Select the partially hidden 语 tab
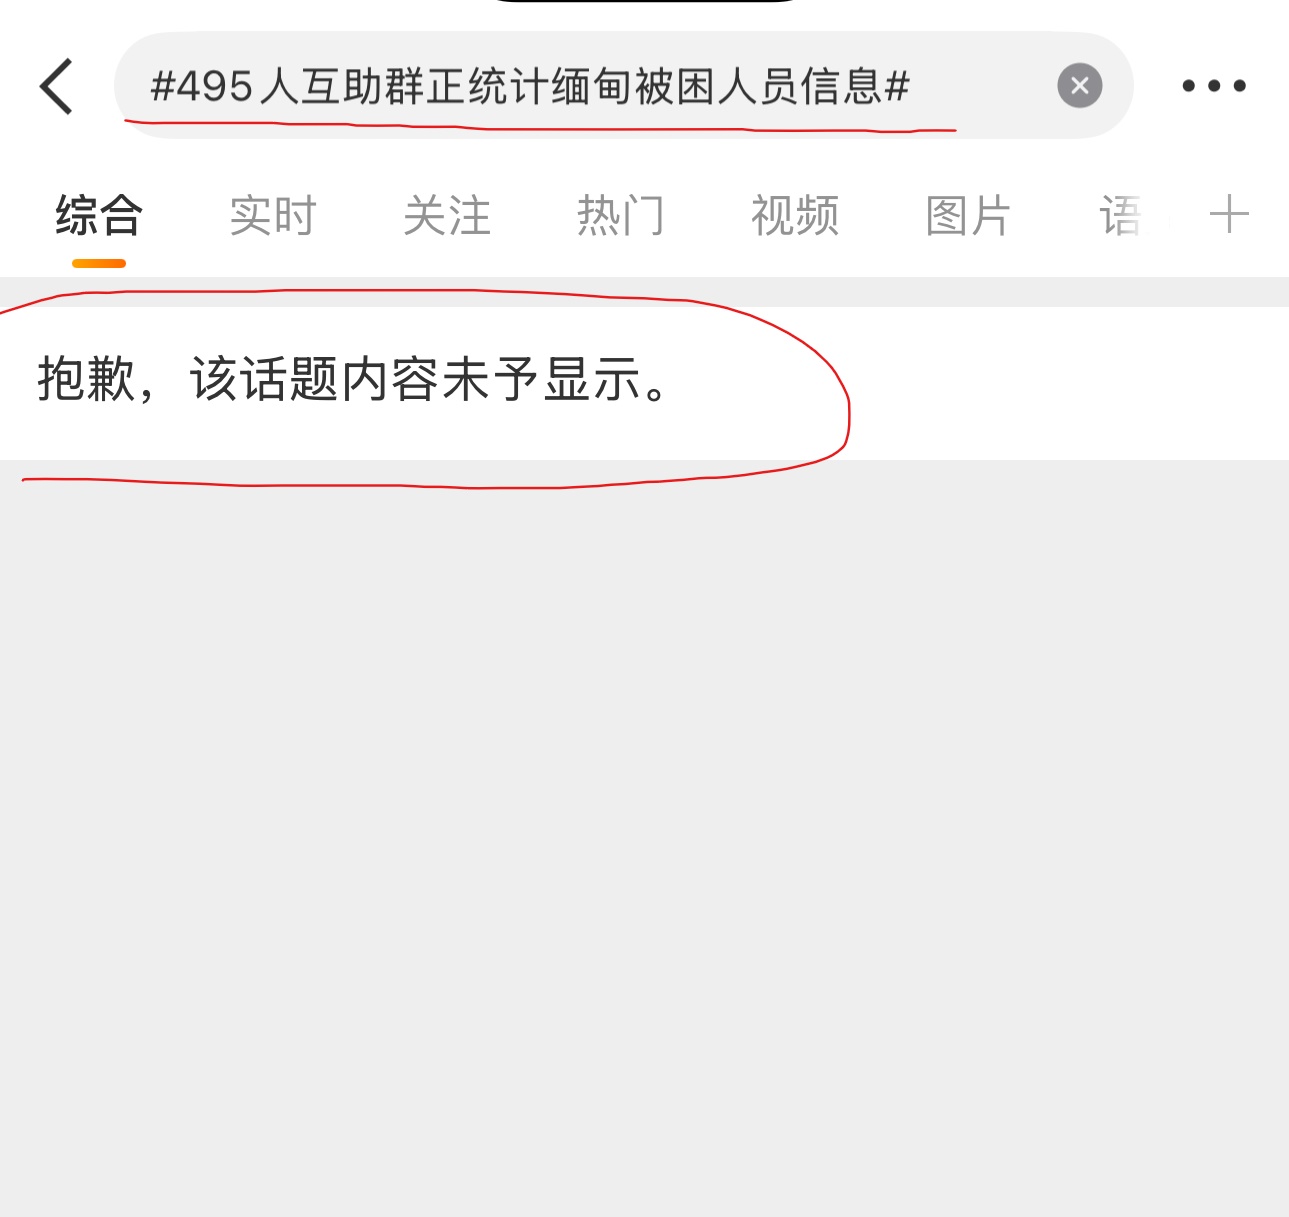This screenshot has height=1217, width=1289. click(x=1122, y=216)
